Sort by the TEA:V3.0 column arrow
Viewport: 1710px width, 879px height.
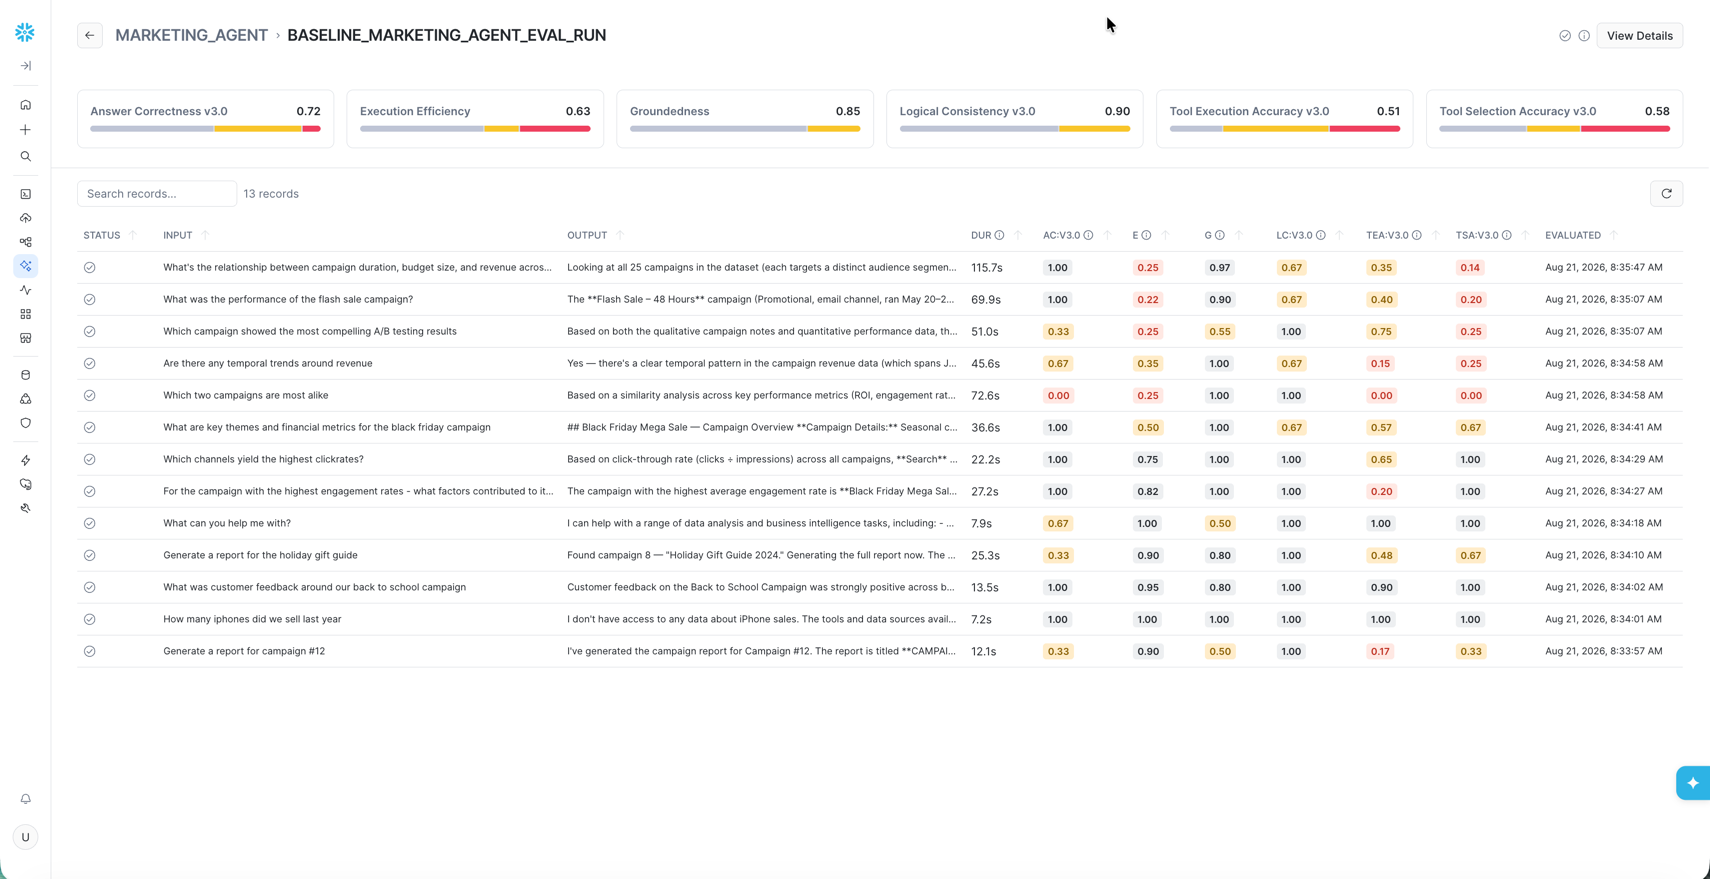point(1436,236)
